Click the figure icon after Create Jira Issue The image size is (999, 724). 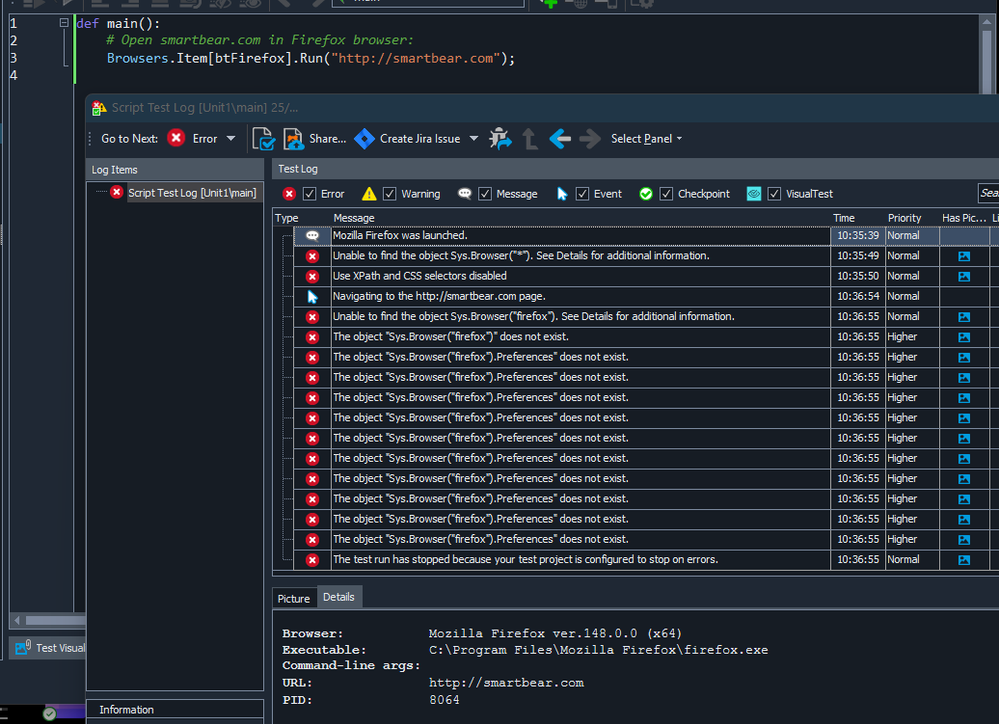(500, 139)
